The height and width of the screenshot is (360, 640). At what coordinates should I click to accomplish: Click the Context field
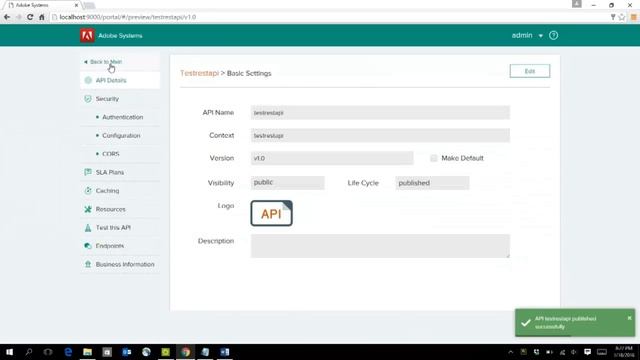coord(380,136)
